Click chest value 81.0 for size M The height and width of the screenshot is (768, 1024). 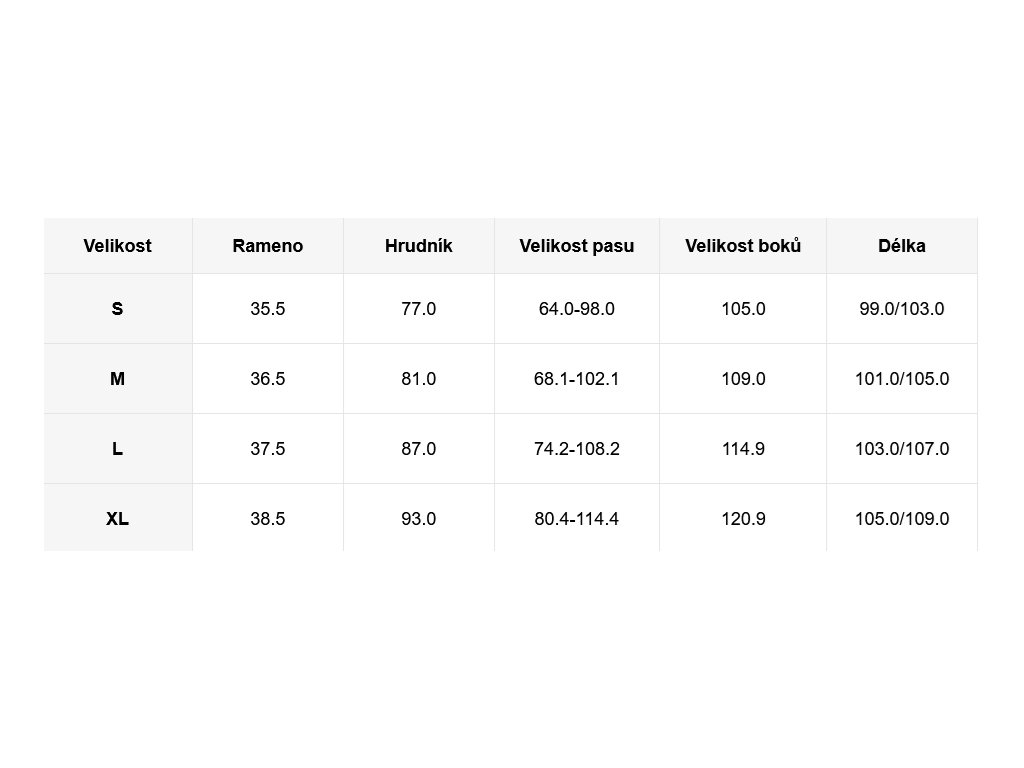coord(419,379)
